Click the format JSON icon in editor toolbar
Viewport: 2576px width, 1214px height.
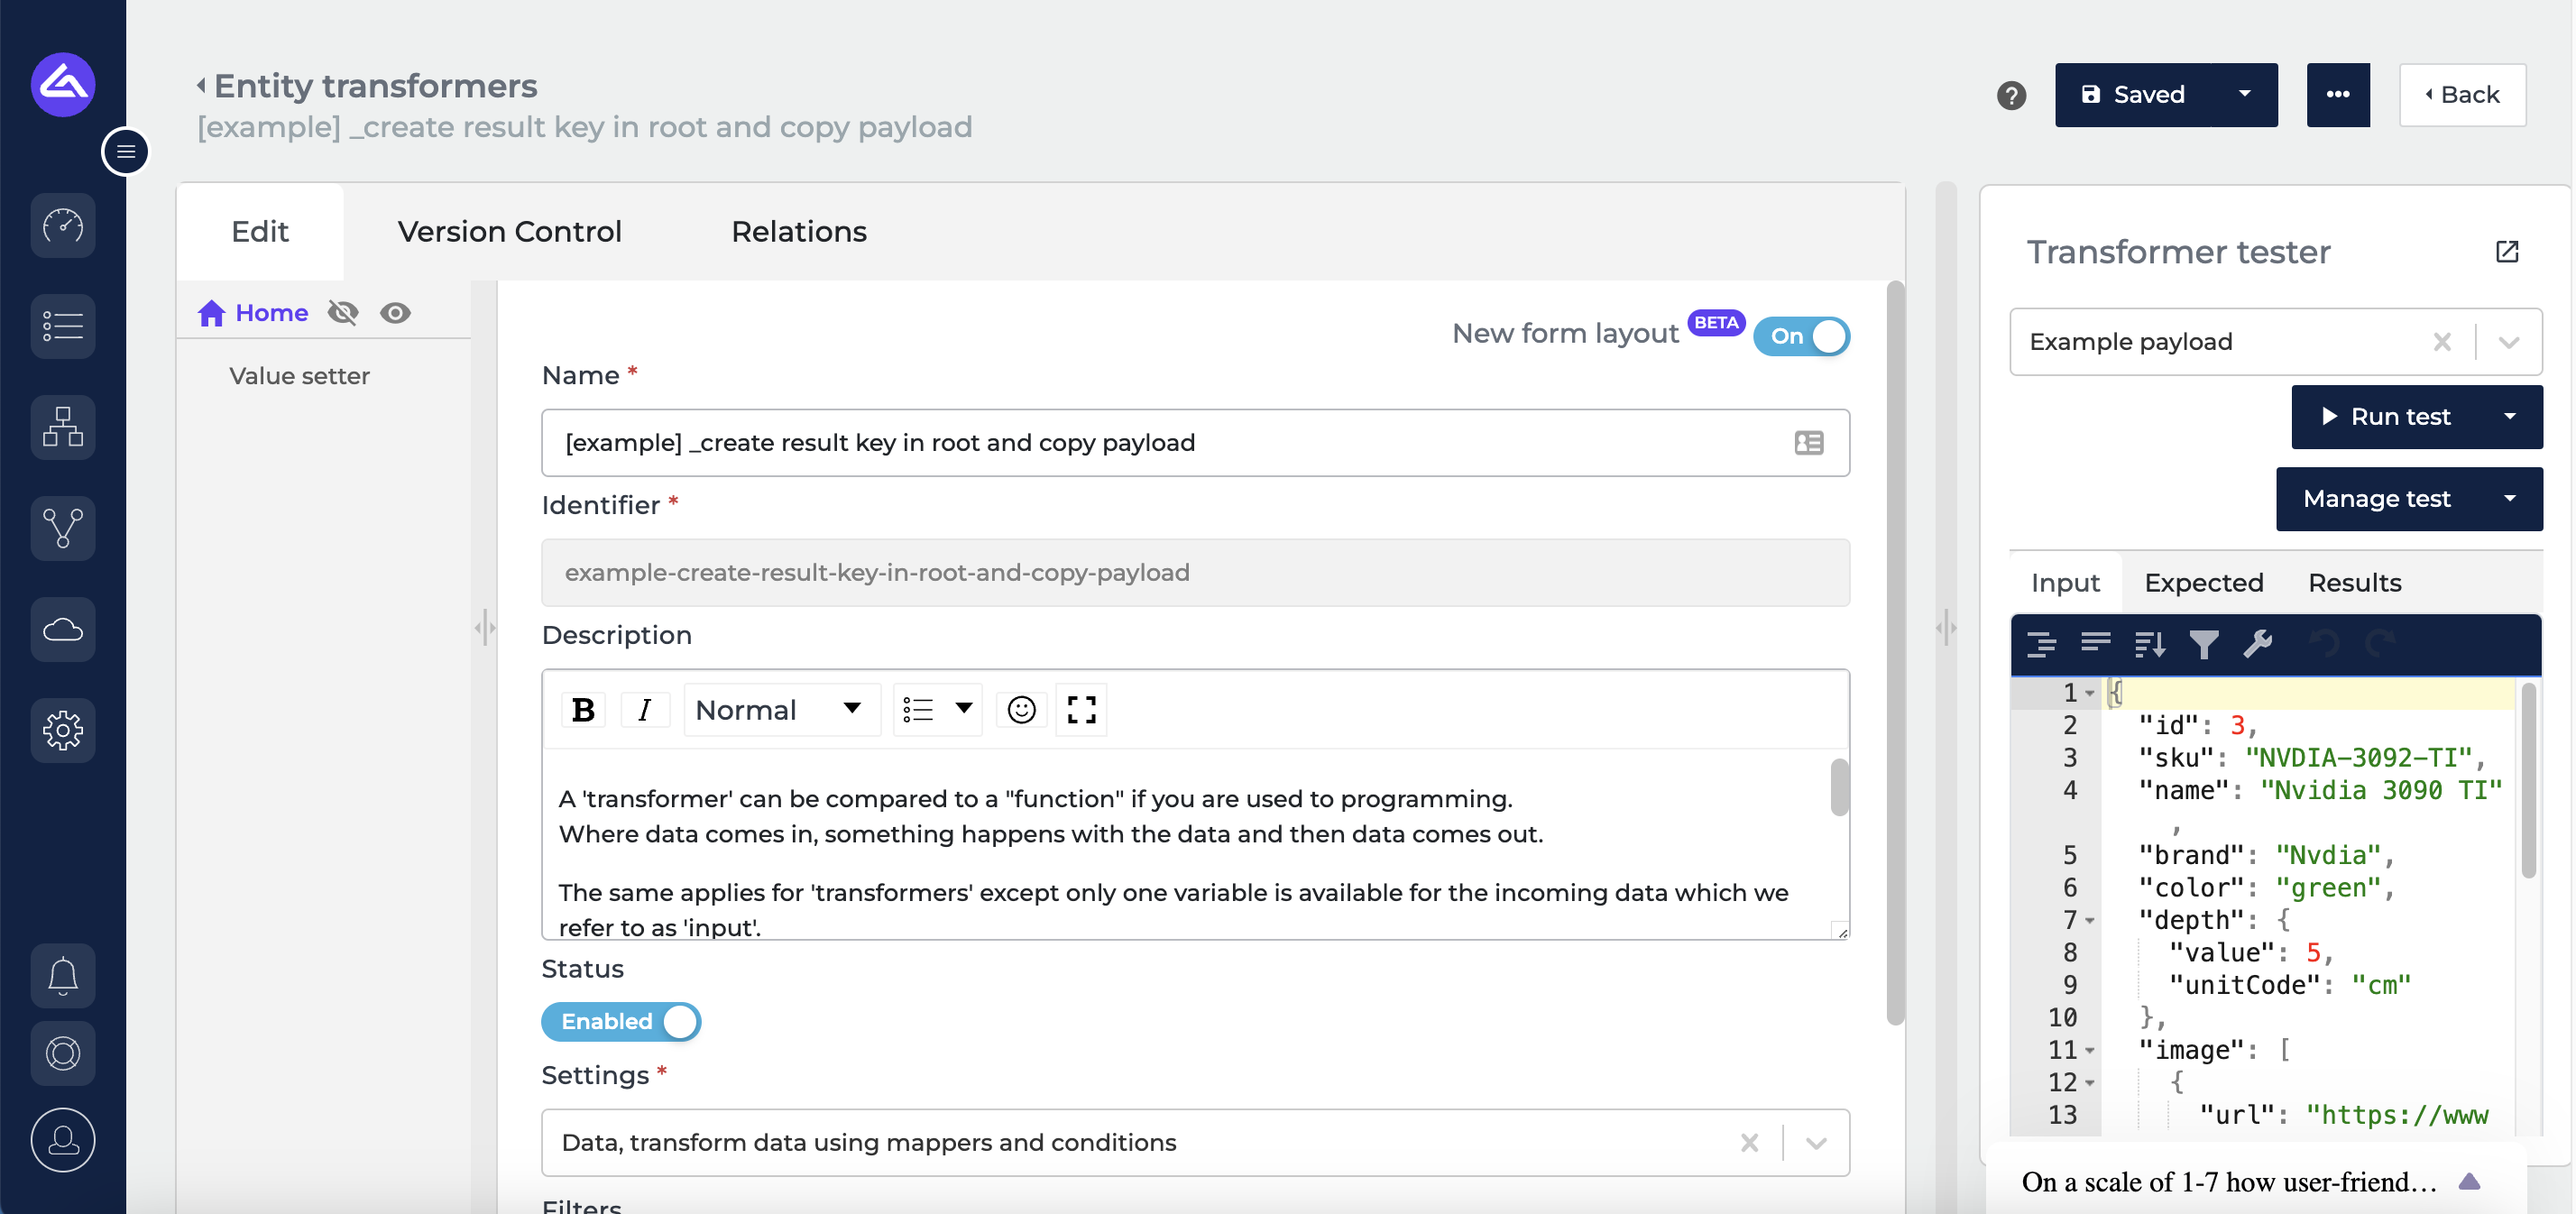click(2041, 644)
